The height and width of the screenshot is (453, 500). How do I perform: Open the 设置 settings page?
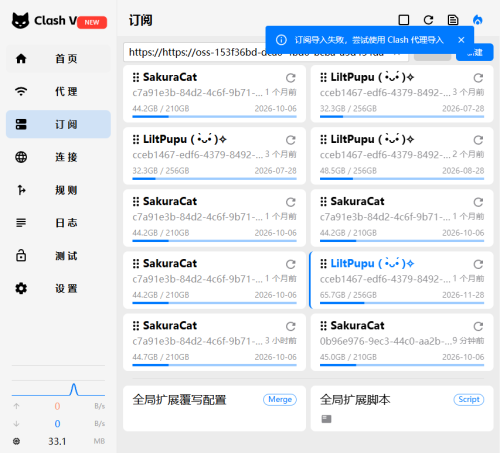coord(58,288)
